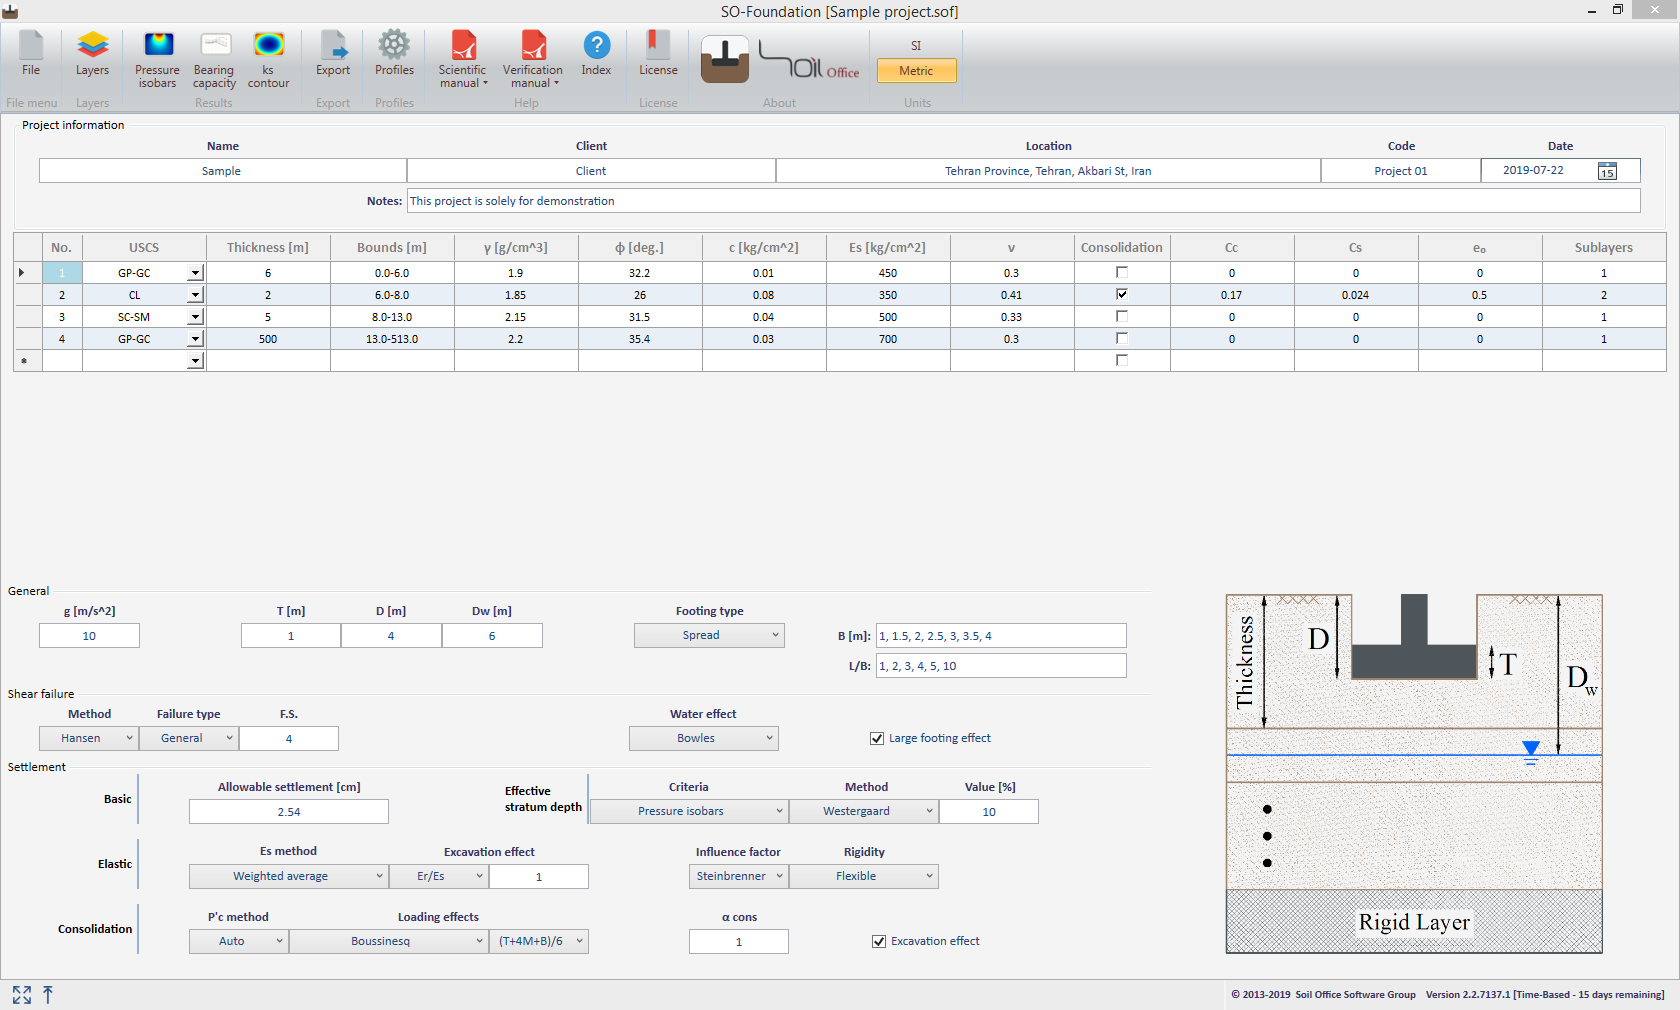Click Thickness [m] column header
1680x1010 pixels.
(268, 247)
